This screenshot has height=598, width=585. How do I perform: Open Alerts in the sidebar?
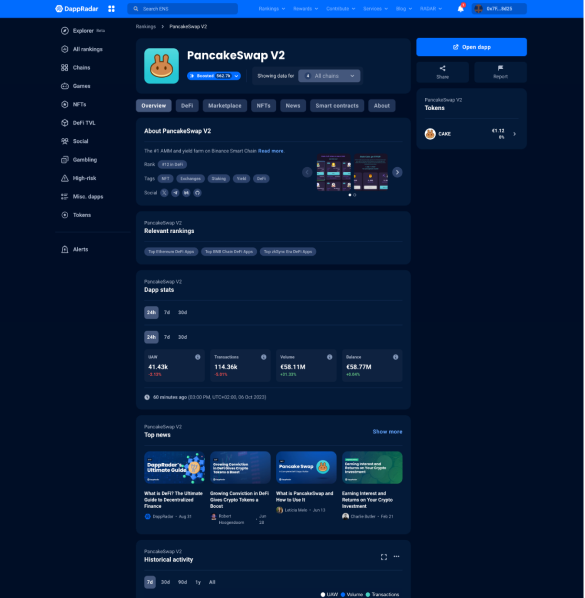(x=74, y=249)
